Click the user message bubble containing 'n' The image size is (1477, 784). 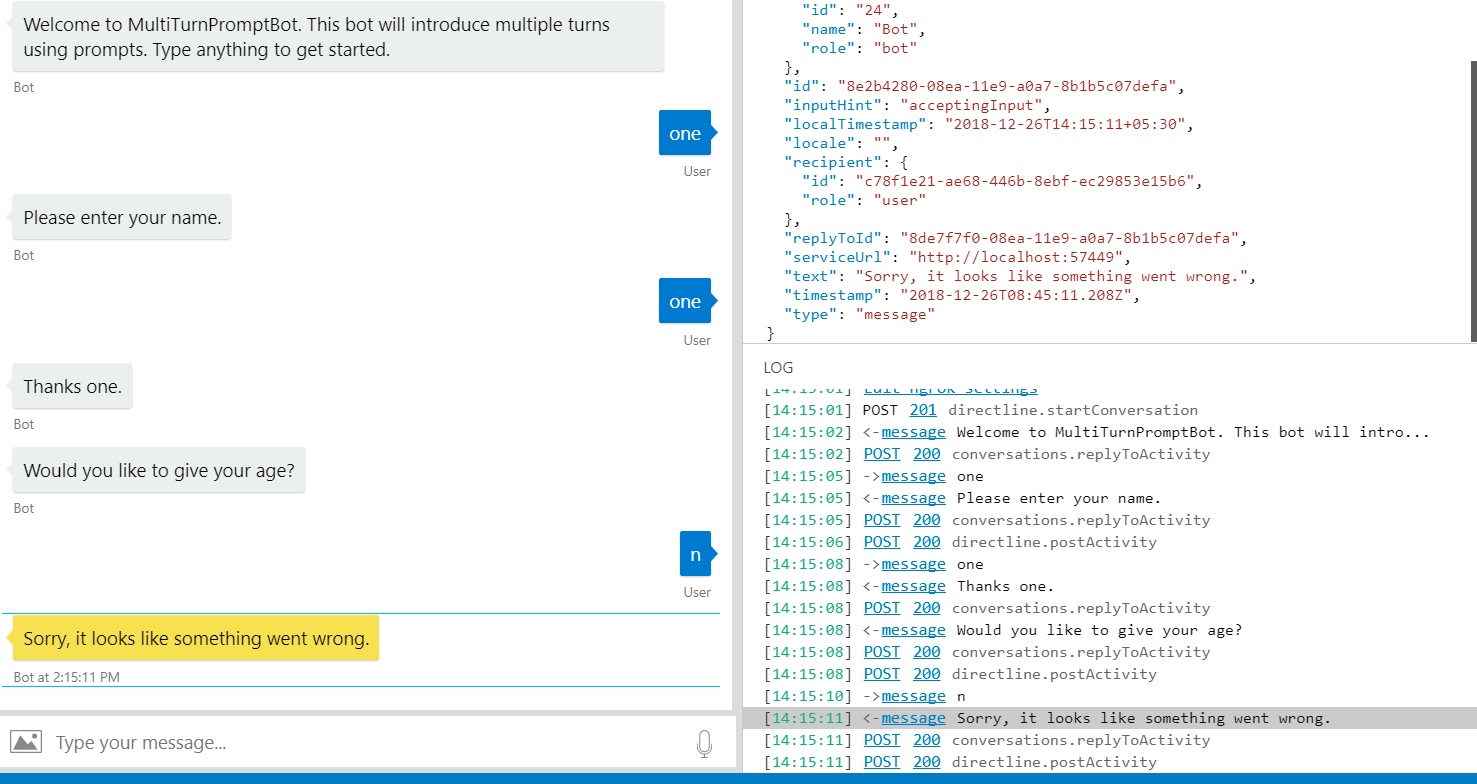point(696,553)
